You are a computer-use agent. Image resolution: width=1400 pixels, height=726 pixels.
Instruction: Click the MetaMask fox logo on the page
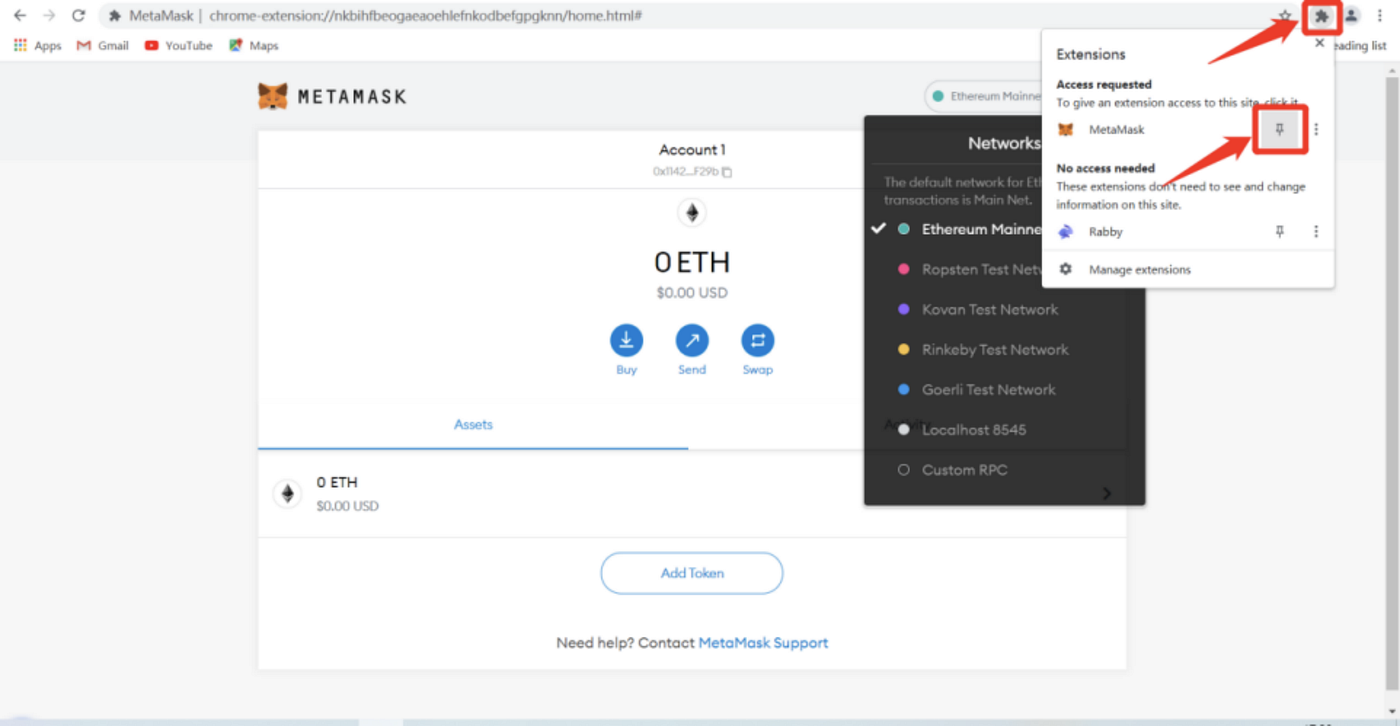(273, 96)
